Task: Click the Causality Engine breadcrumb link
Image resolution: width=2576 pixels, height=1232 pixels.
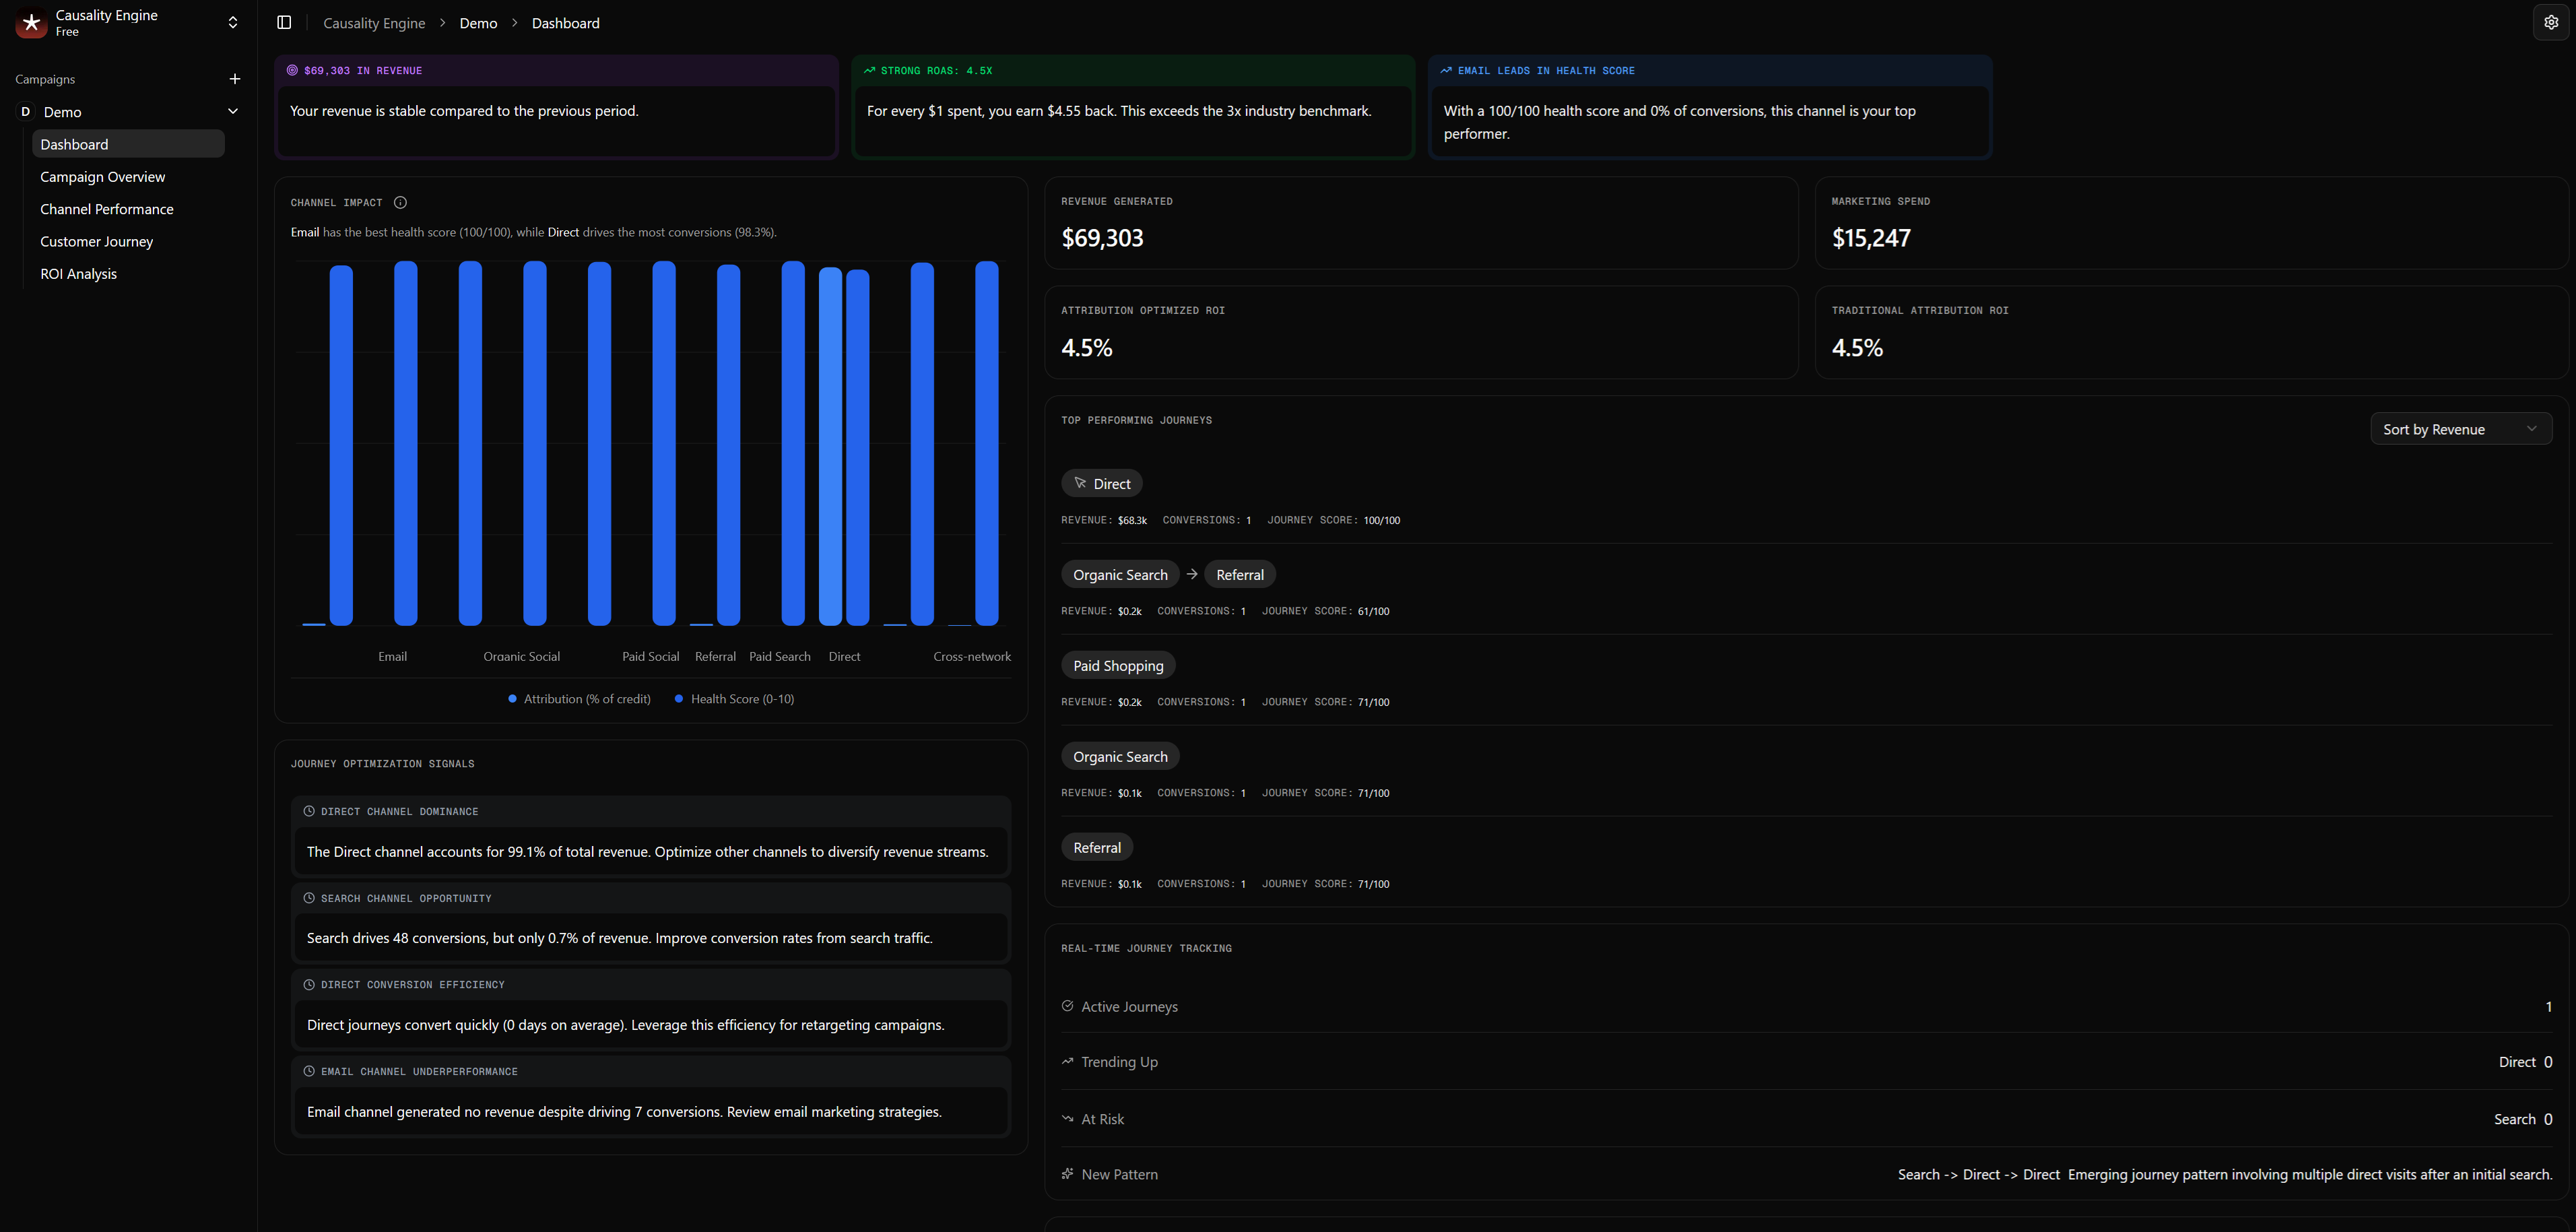Action: 374,23
